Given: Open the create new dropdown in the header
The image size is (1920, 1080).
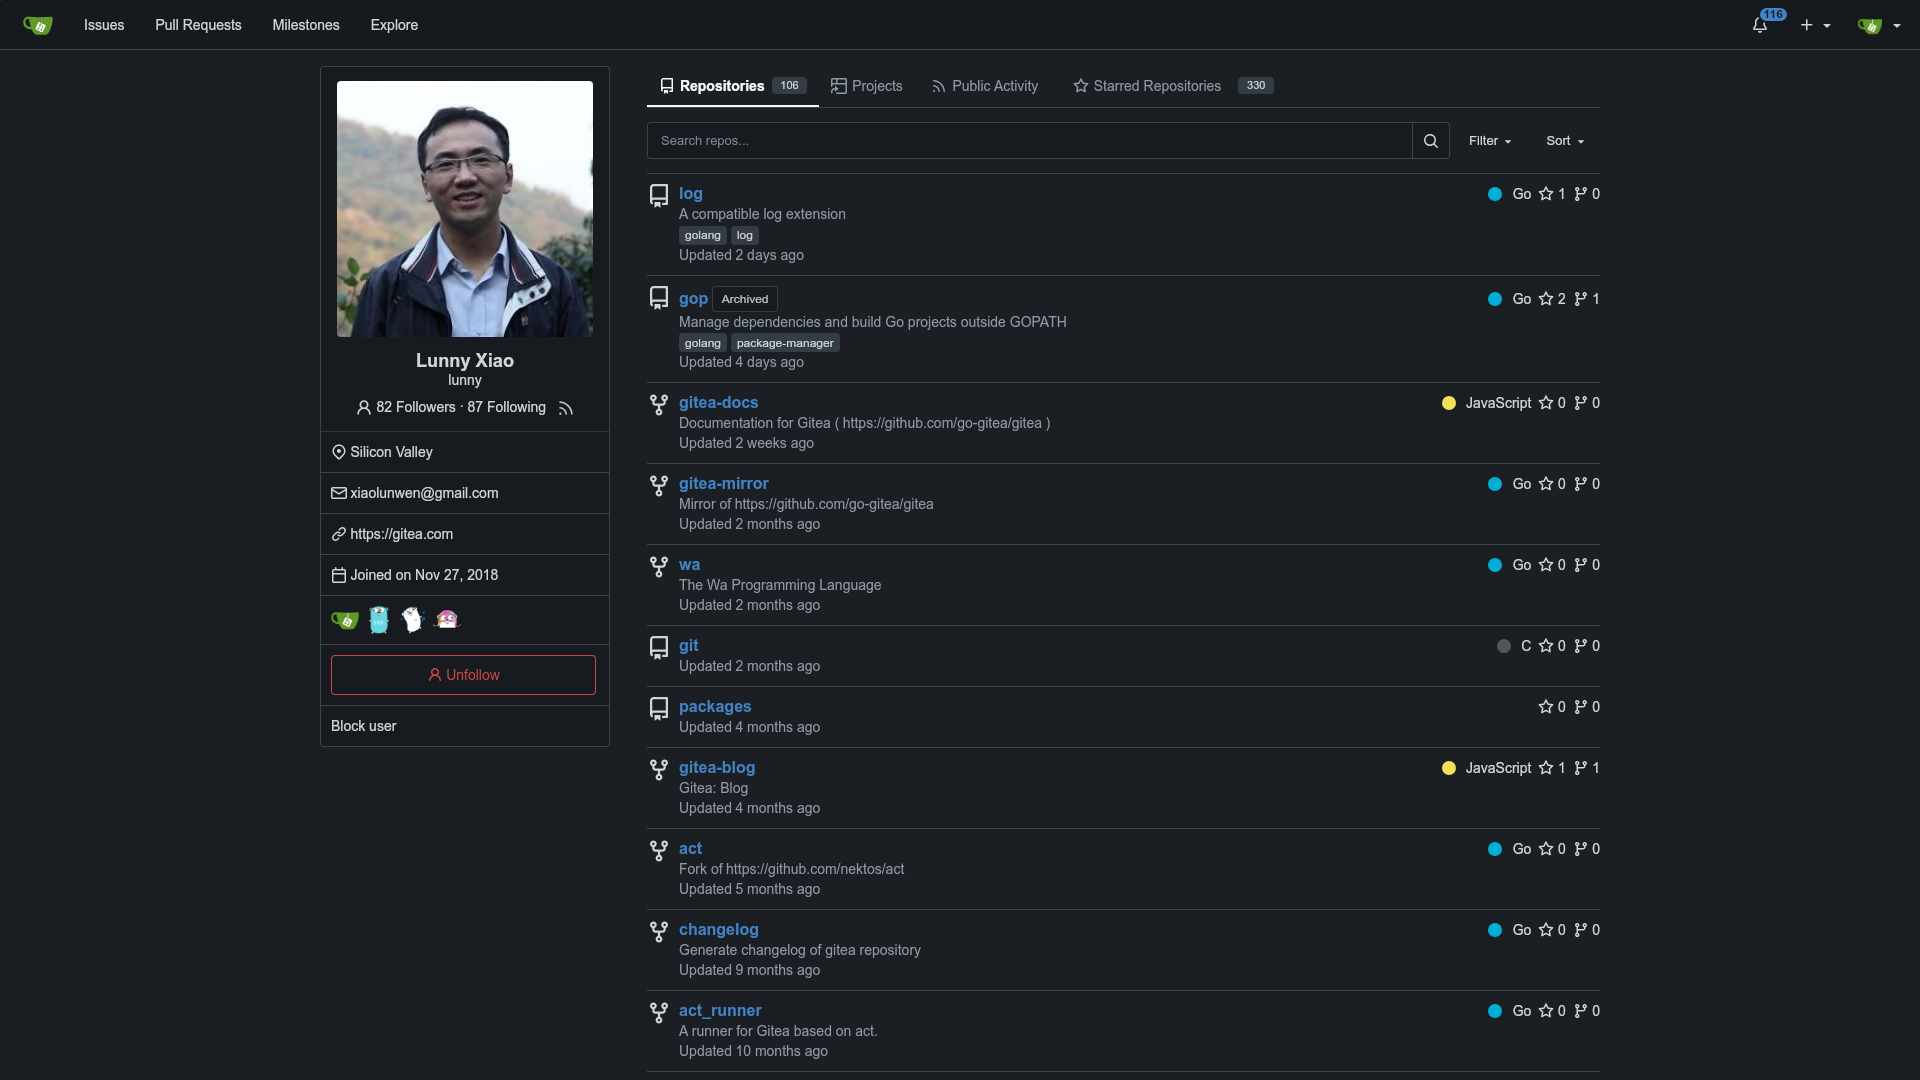Looking at the screenshot, I should click(1813, 25).
